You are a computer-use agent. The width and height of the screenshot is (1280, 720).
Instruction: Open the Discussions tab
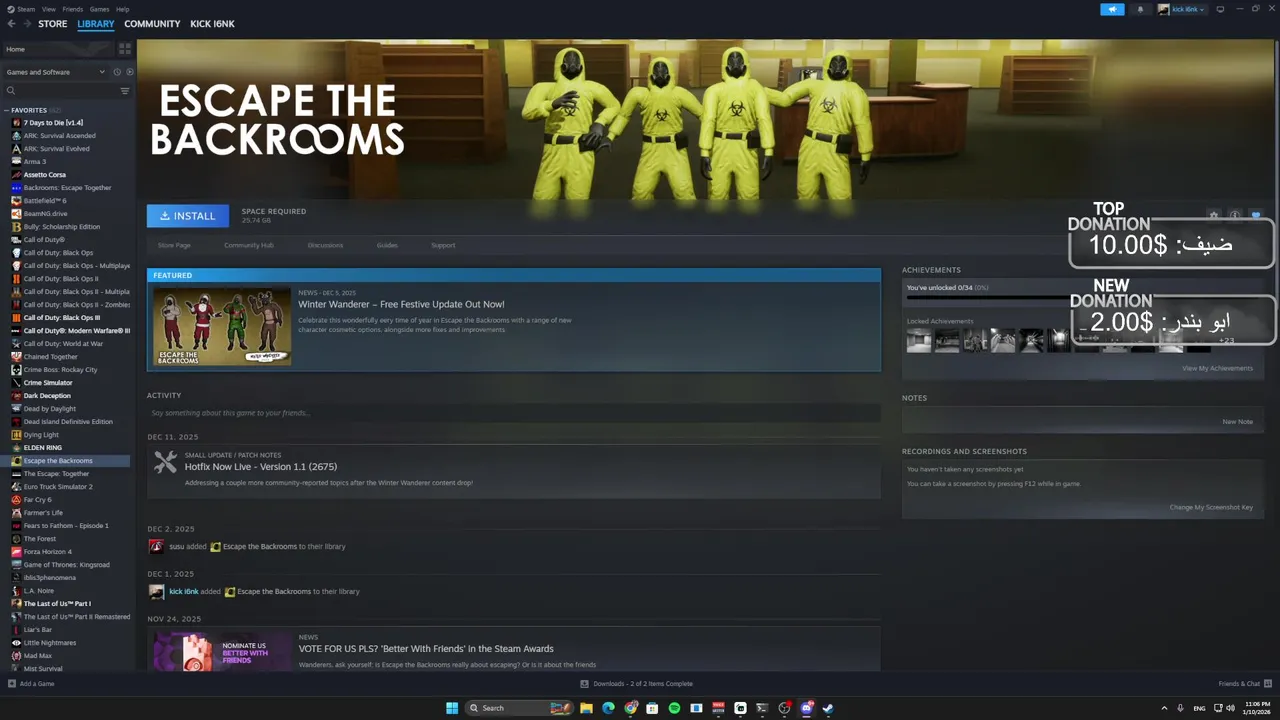325,245
